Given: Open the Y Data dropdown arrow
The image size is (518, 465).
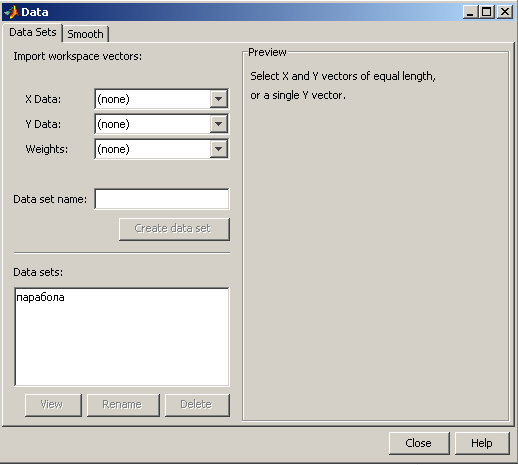Looking at the screenshot, I should point(219,124).
